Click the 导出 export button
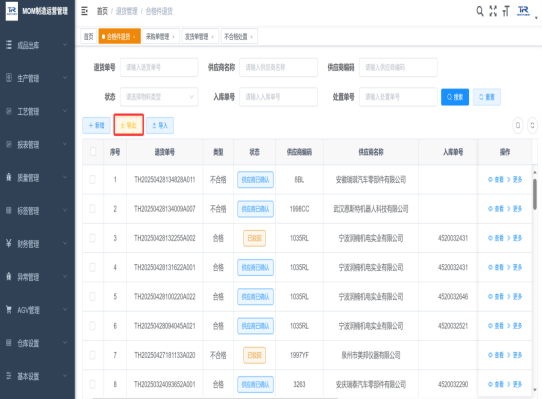The image size is (542, 399). (x=128, y=125)
